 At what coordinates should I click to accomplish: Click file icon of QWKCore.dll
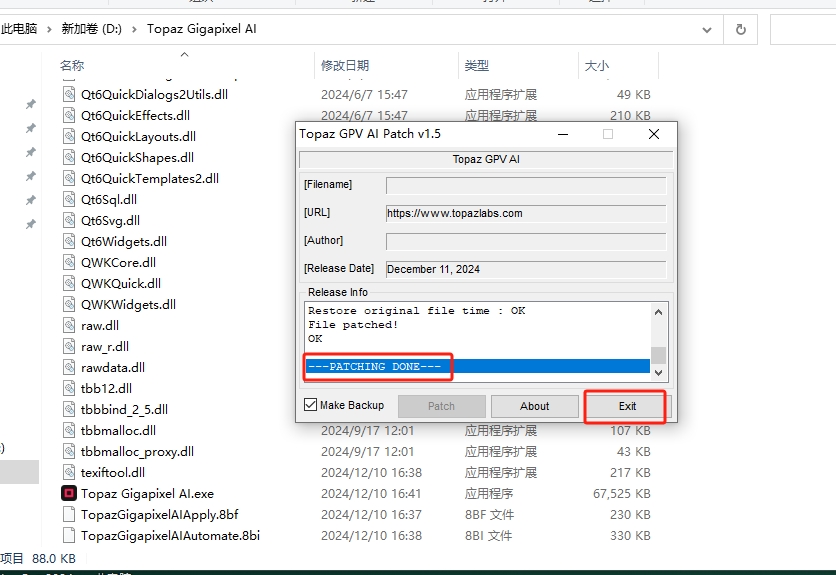[x=69, y=262]
